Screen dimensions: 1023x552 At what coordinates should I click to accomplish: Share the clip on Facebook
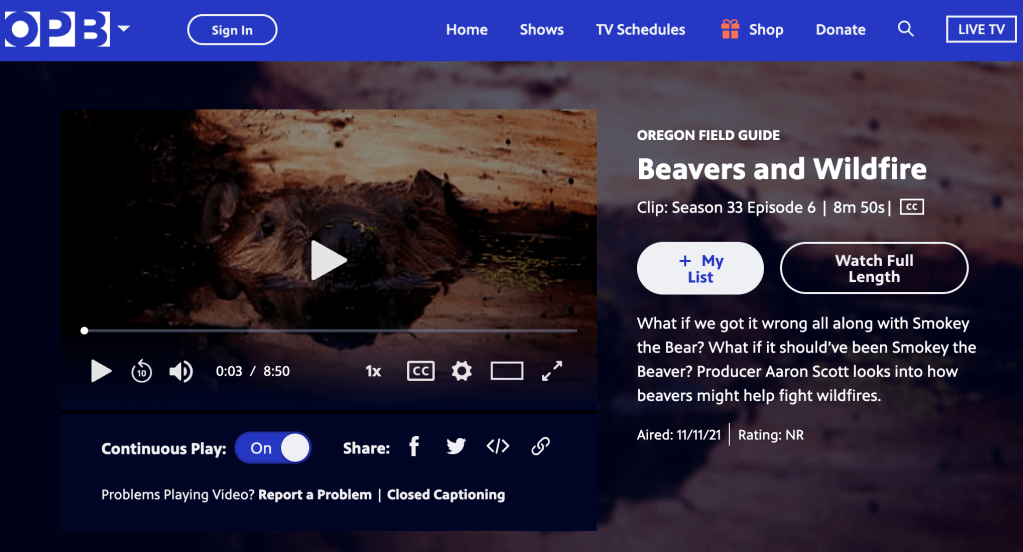point(414,447)
